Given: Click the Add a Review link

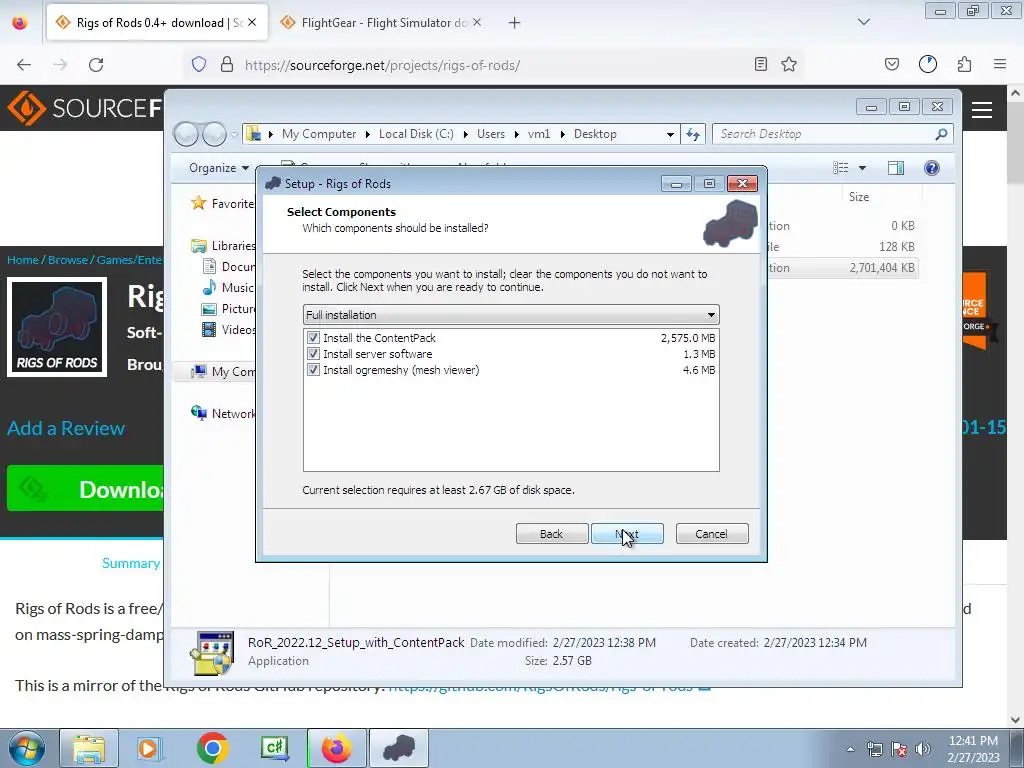Looking at the screenshot, I should 66,428.
